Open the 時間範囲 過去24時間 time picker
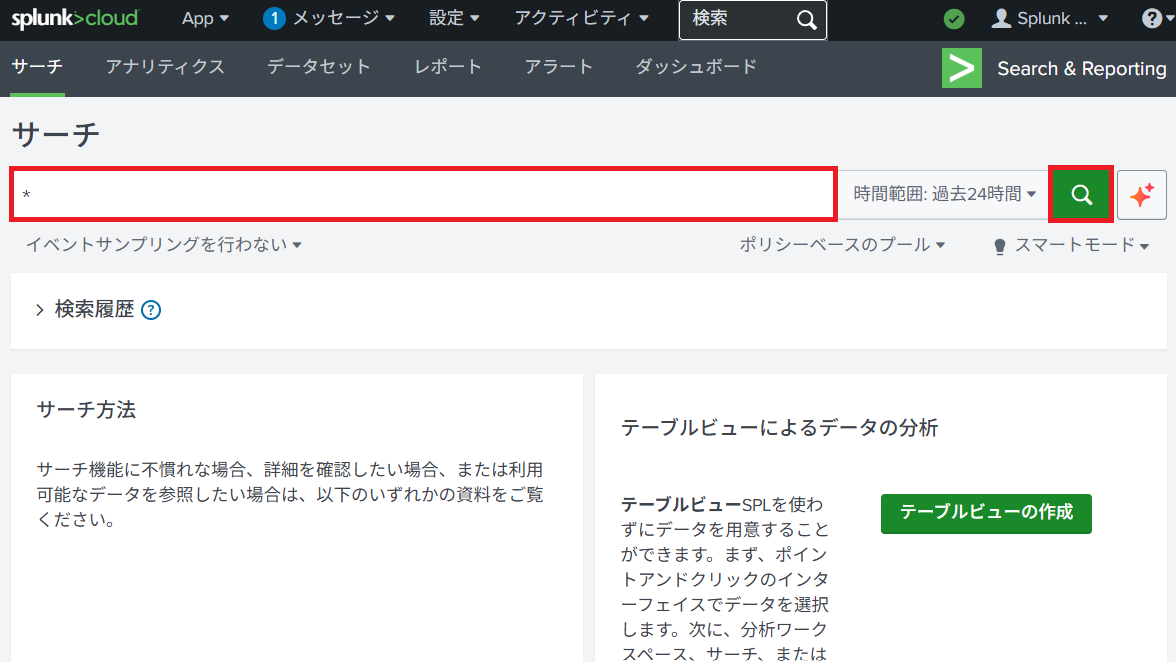The image size is (1176, 662). pos(943,194)
